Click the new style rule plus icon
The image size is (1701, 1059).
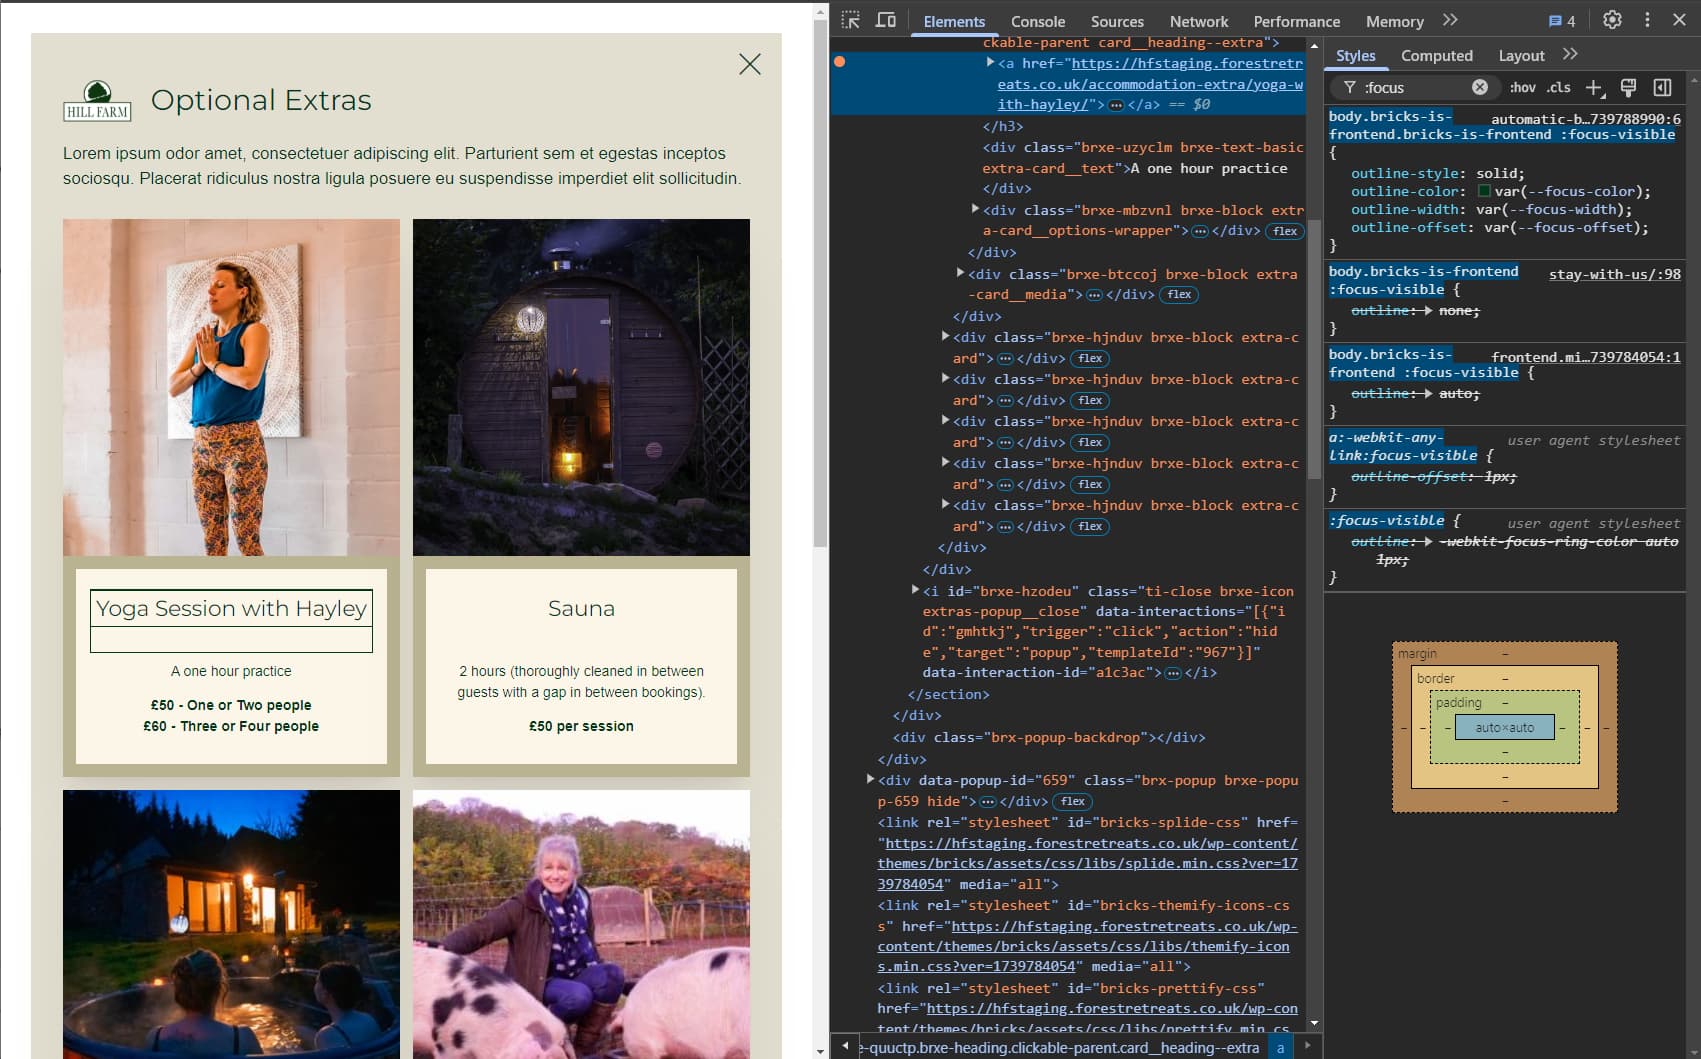tap(1595, 88)
